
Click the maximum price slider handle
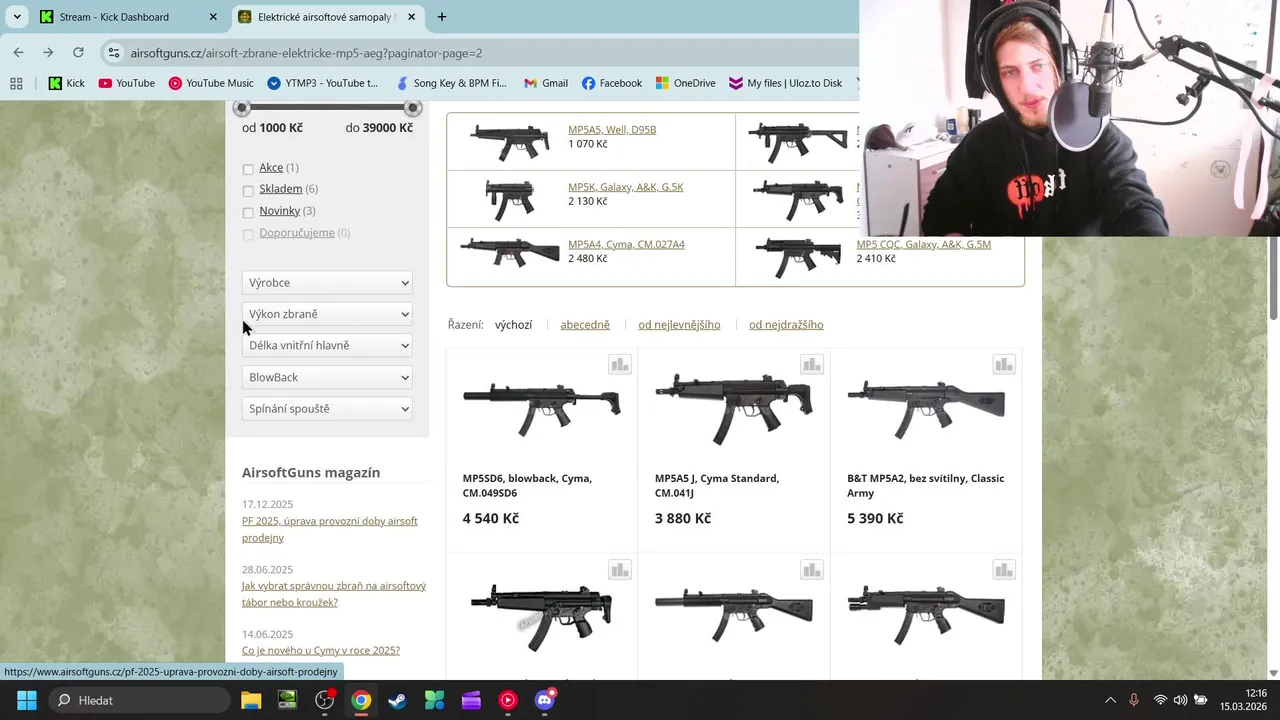[412, 107]
